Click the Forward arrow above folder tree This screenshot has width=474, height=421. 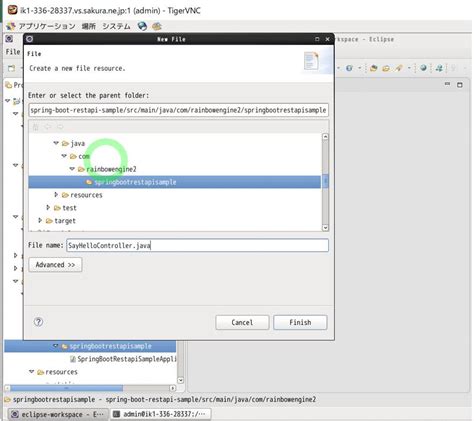60,127
